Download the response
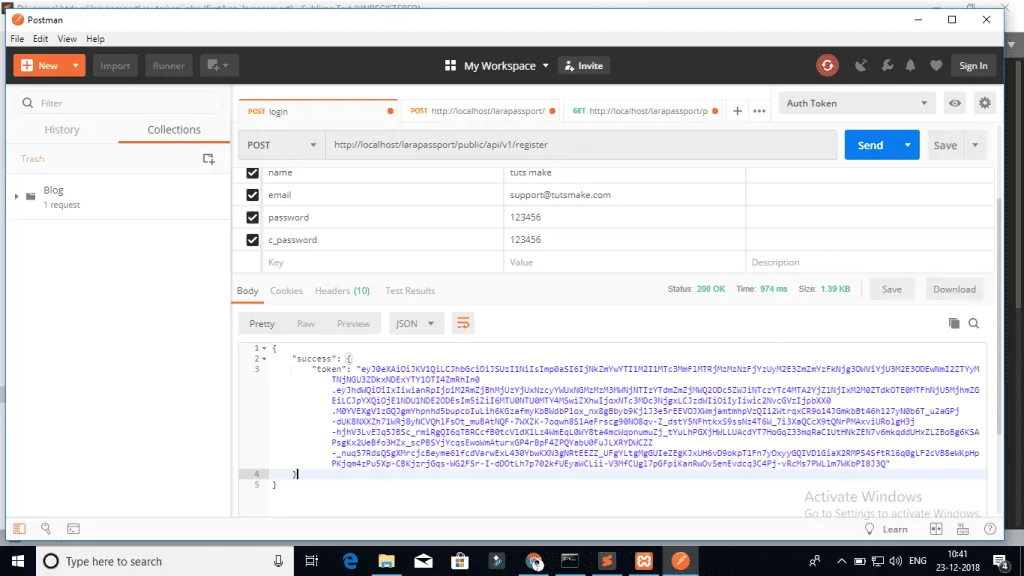This screenshot has width=1024, height=576. point(954,289)
